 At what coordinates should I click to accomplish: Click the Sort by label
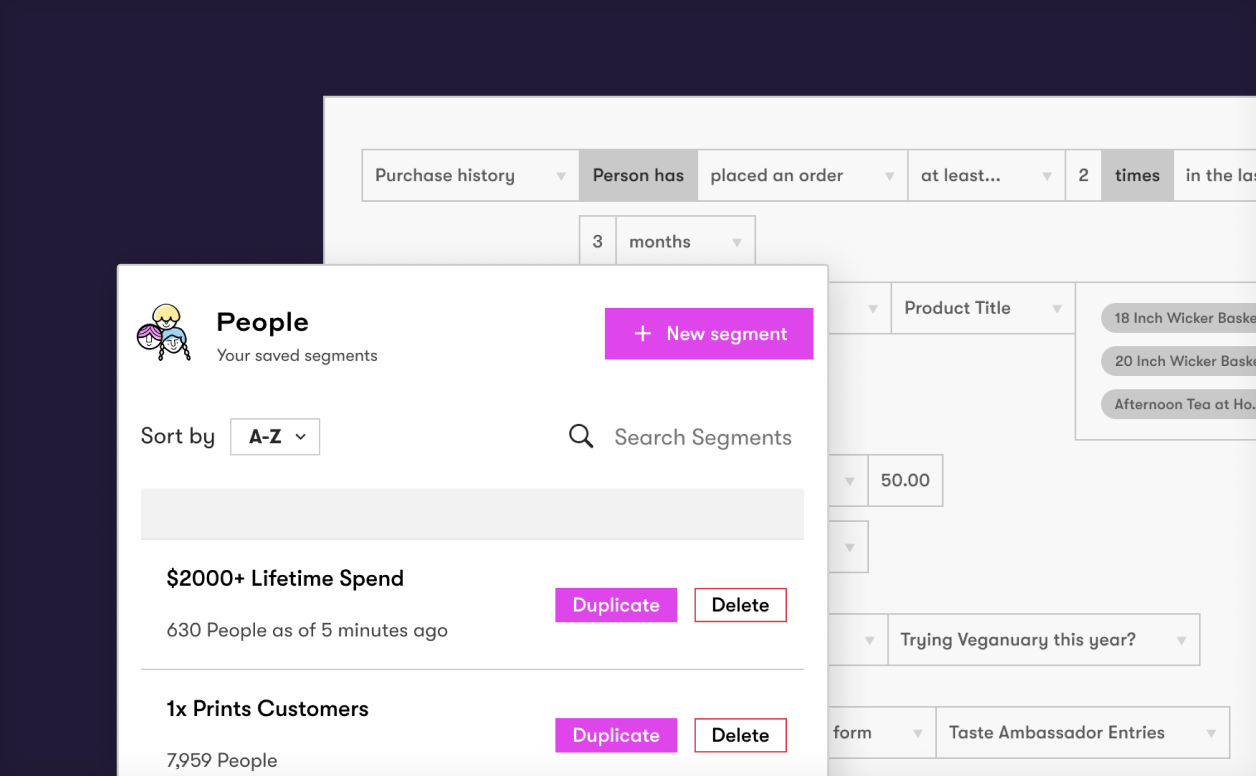(178, 436)
